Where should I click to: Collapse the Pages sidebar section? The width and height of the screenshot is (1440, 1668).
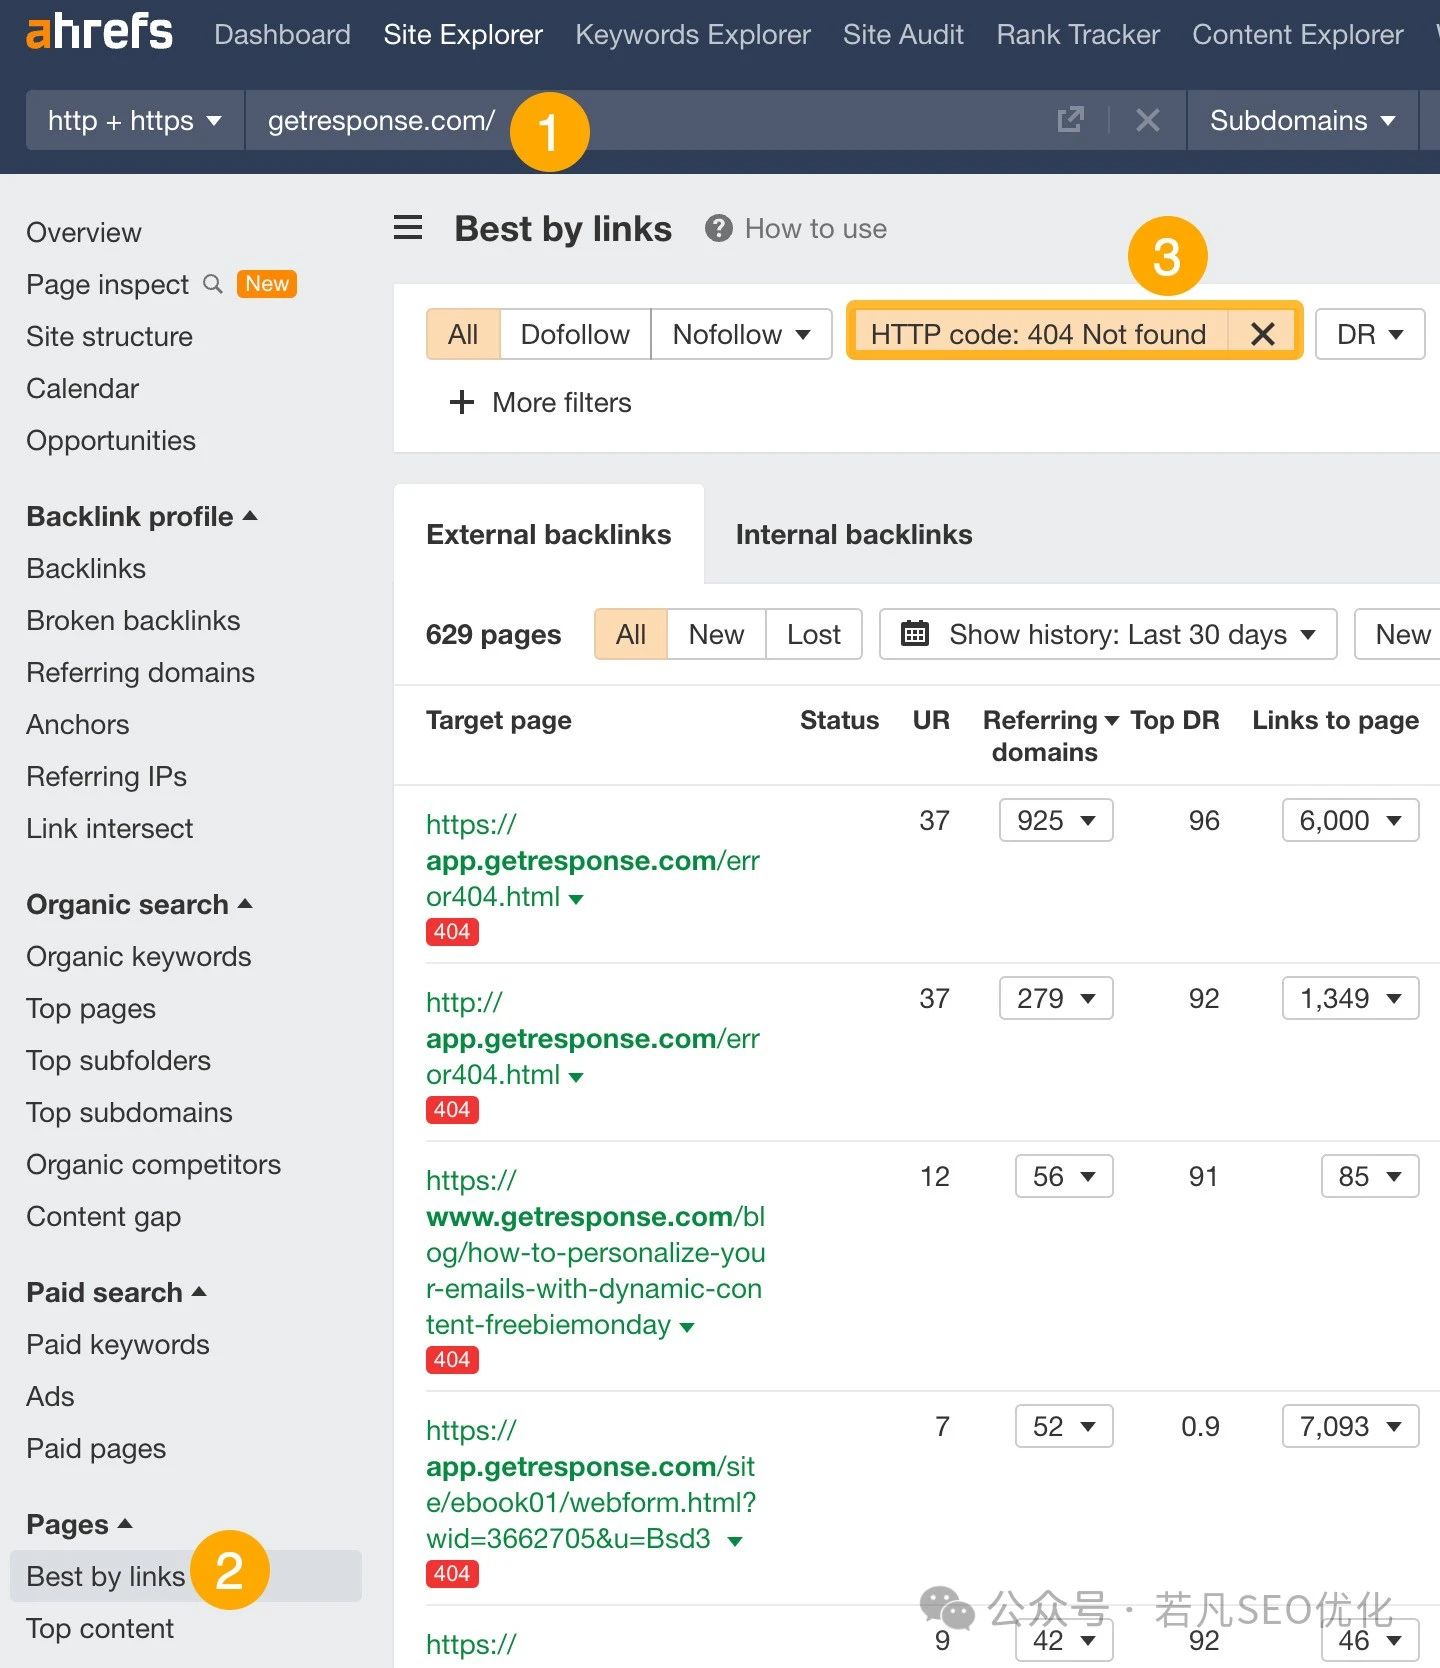79,1524
